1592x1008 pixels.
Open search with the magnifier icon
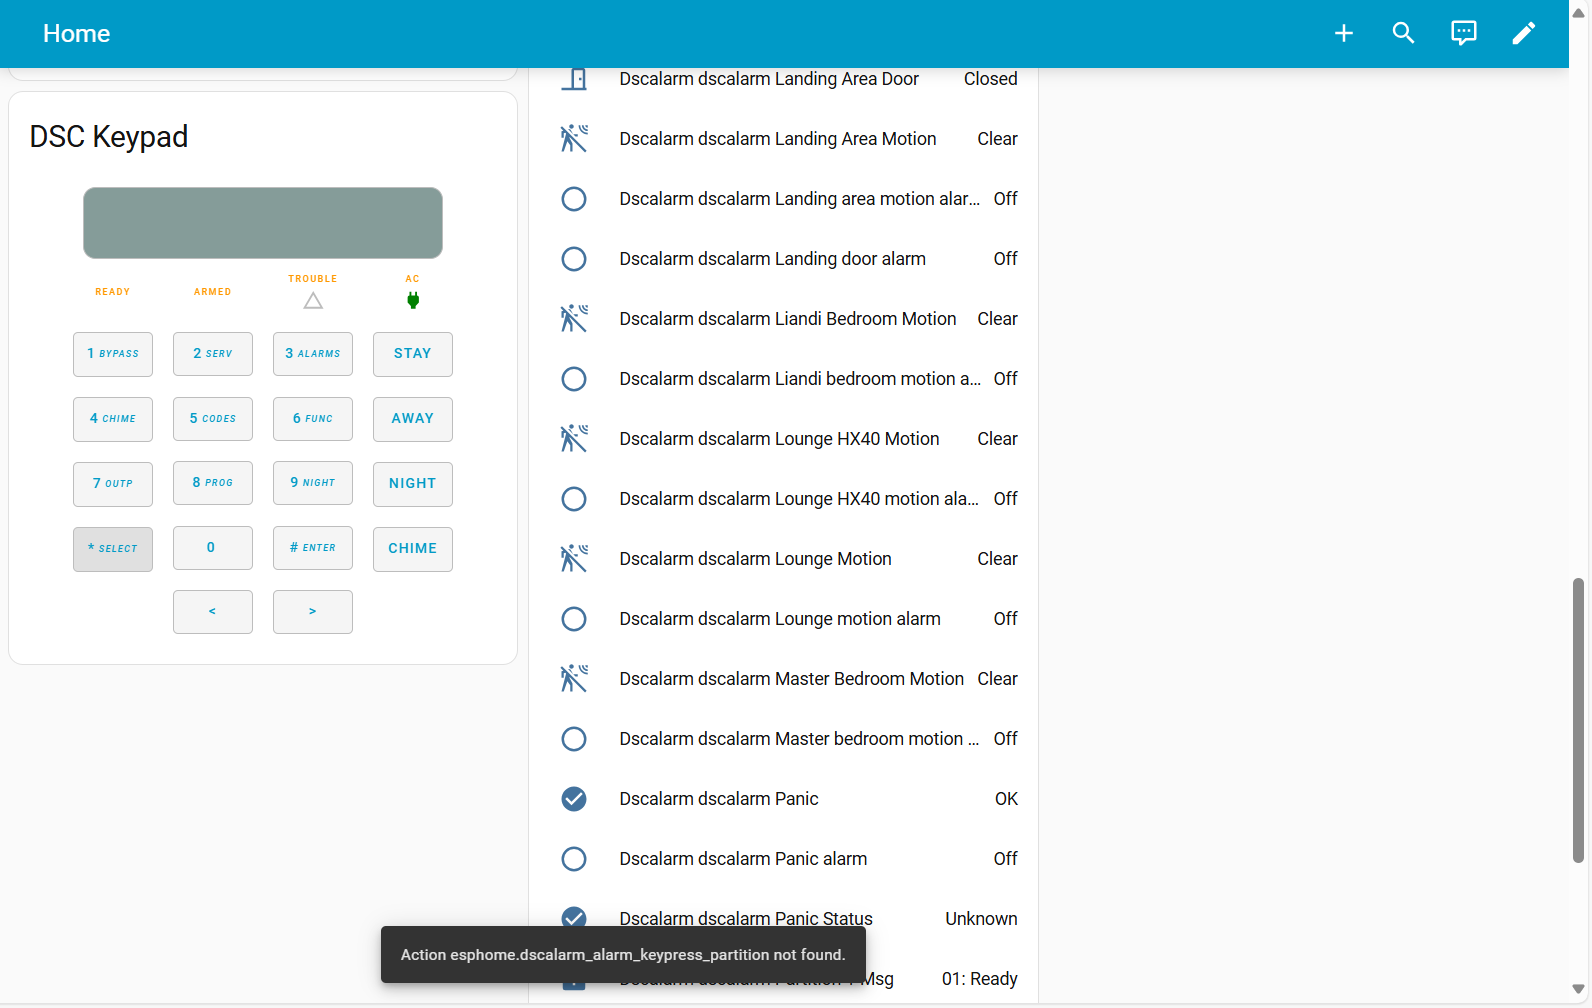click(x=1404, y=34)
